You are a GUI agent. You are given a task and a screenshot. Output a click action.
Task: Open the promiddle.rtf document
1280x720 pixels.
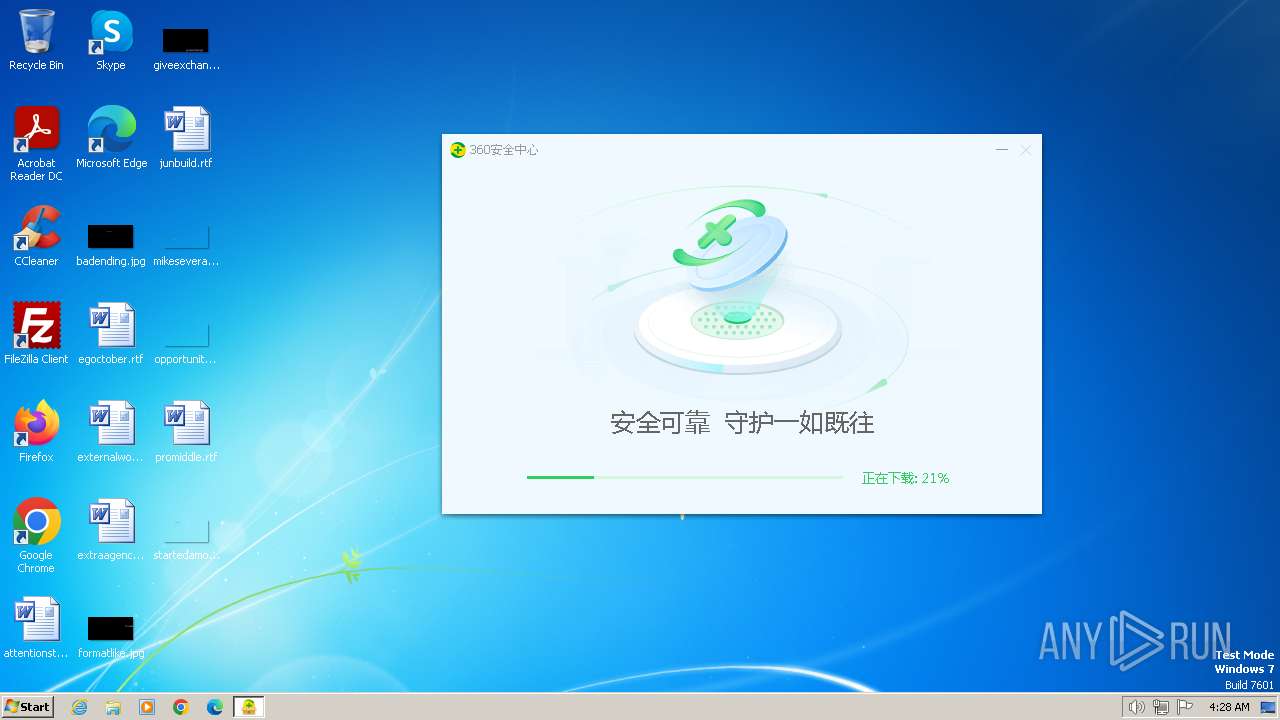pos(186,432)
